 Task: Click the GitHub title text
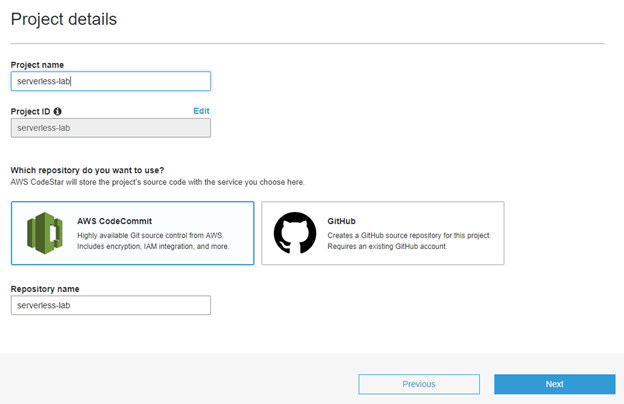tap(341, 221)
